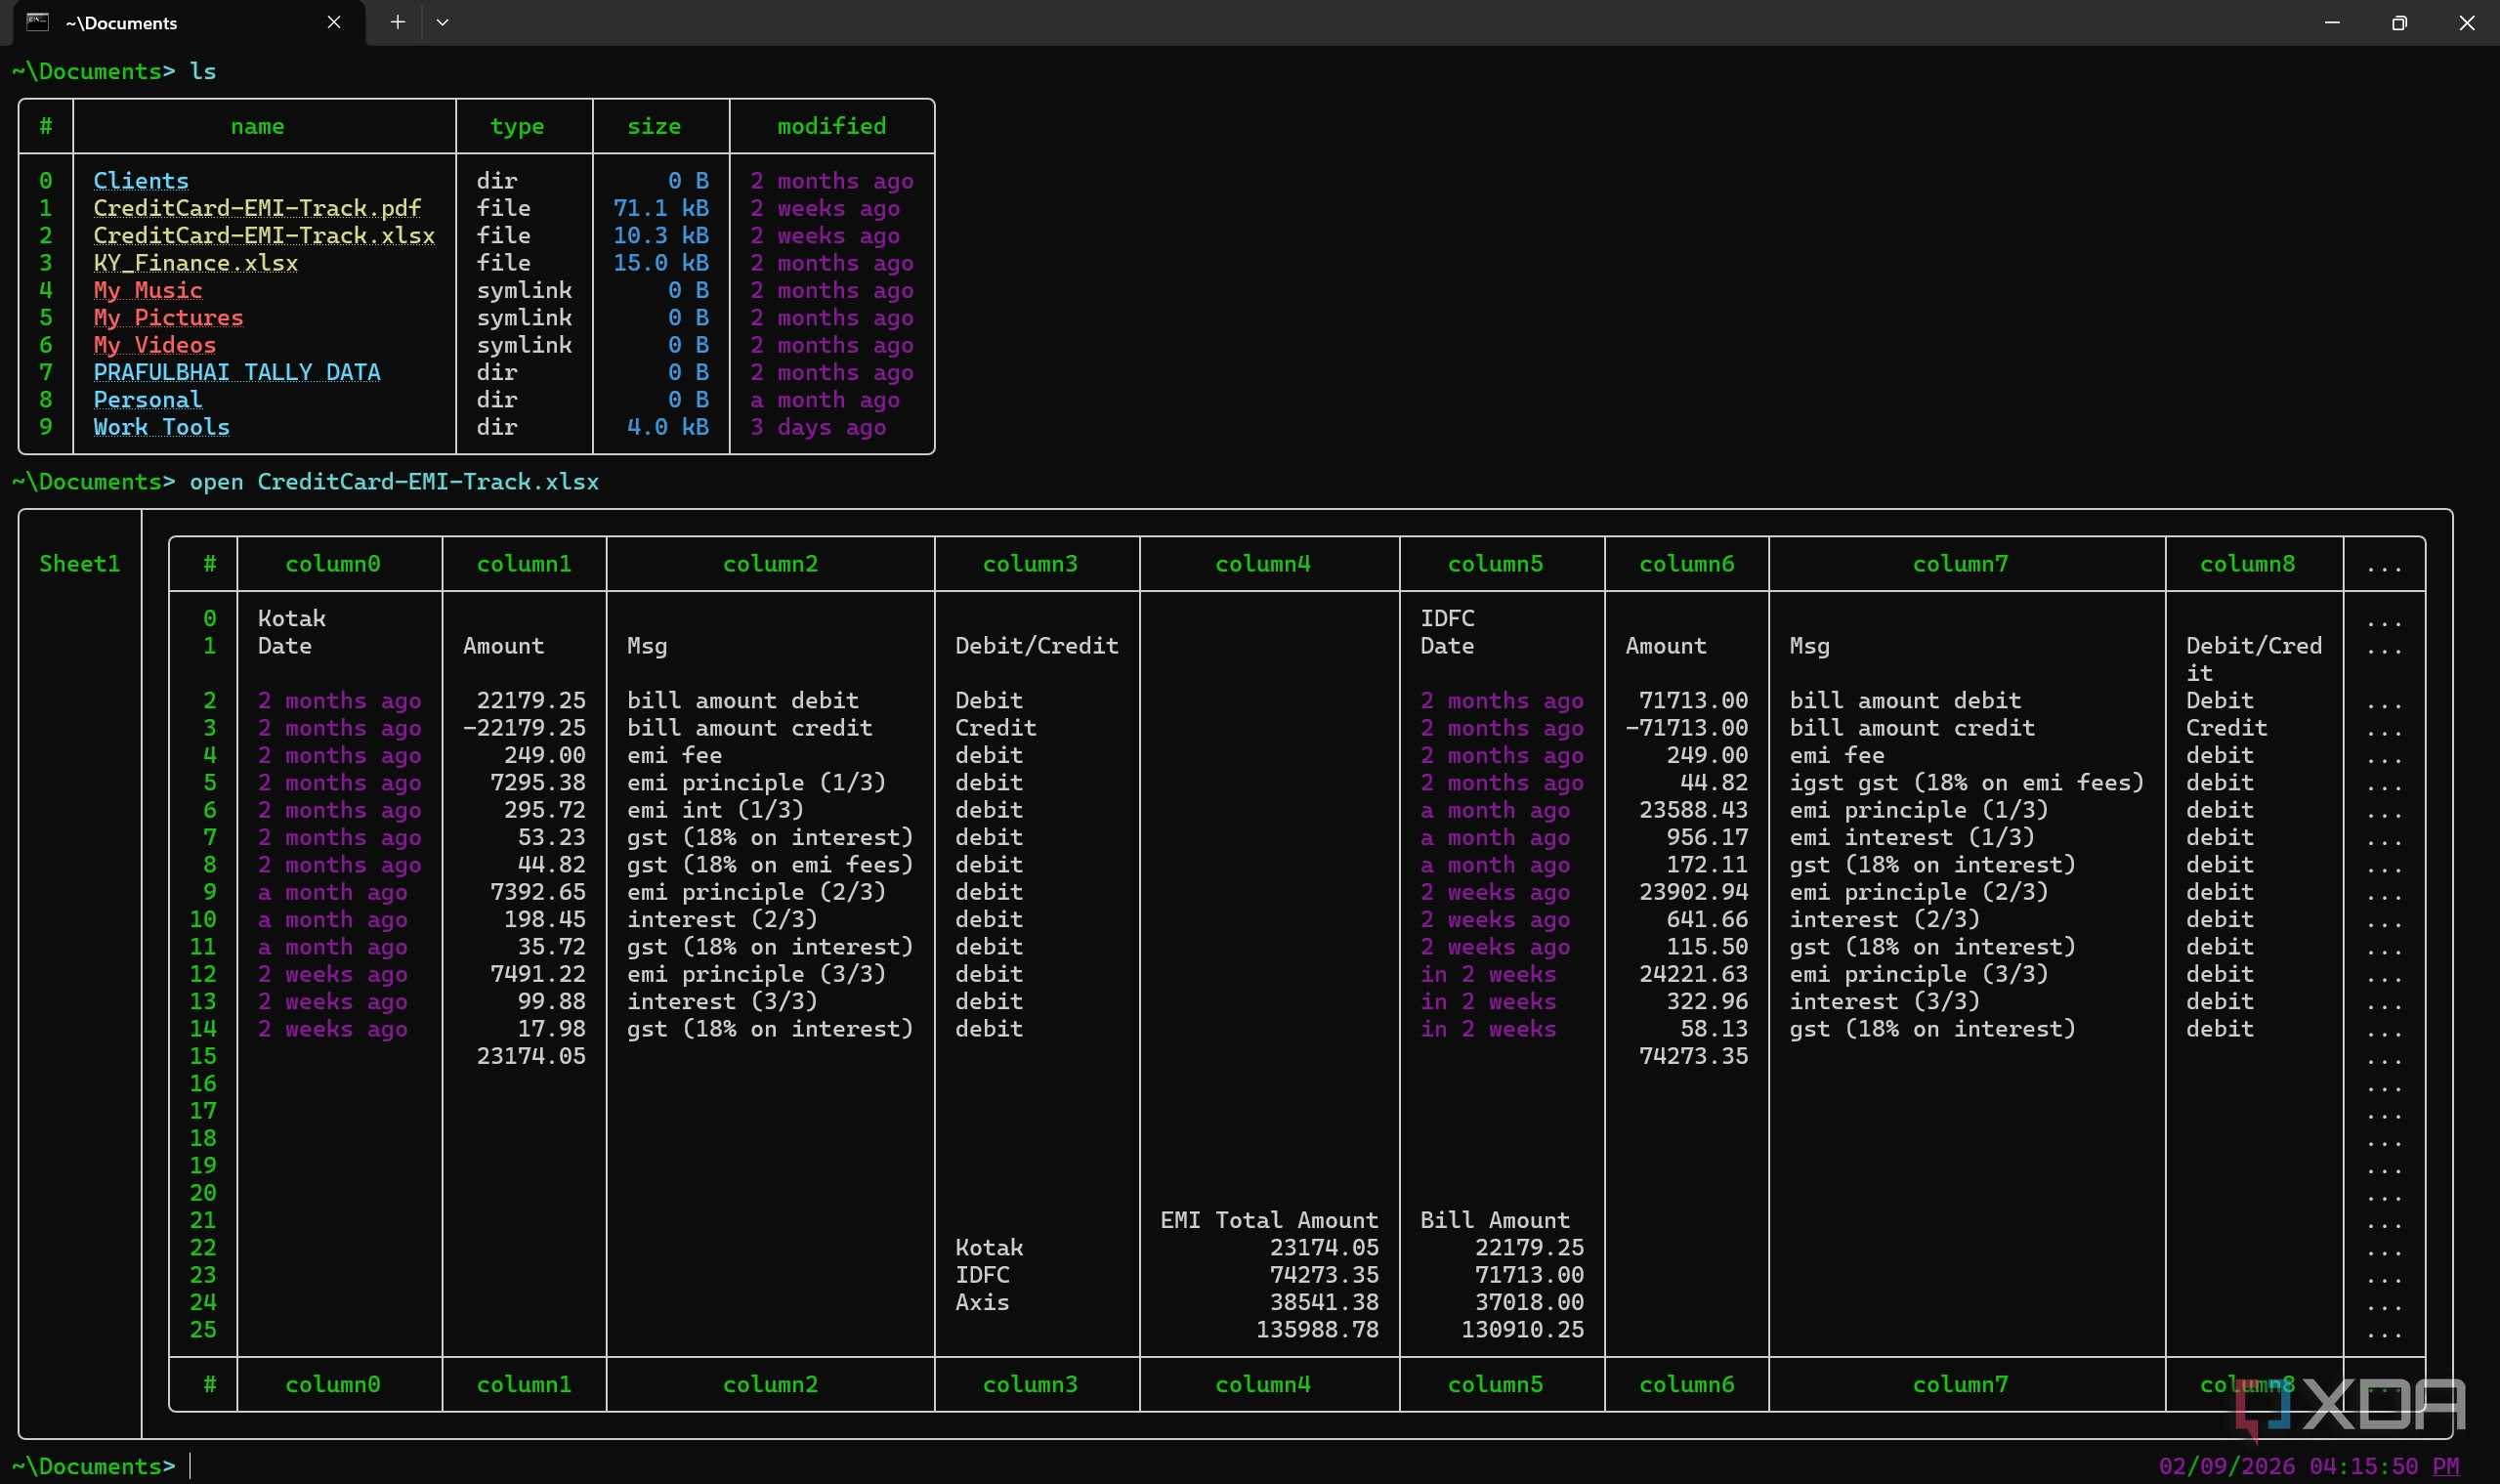Click the 'ls' command text
Screen dimensions: 2500x1484
(x=203, y=71)
